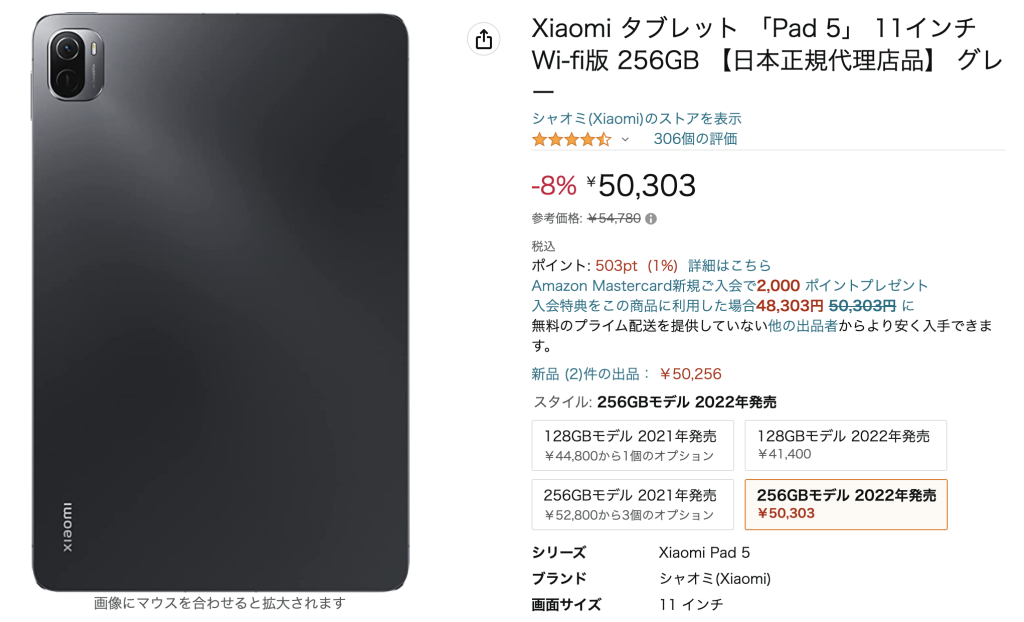Click the info icon next to the reference price

coord(651,218)
